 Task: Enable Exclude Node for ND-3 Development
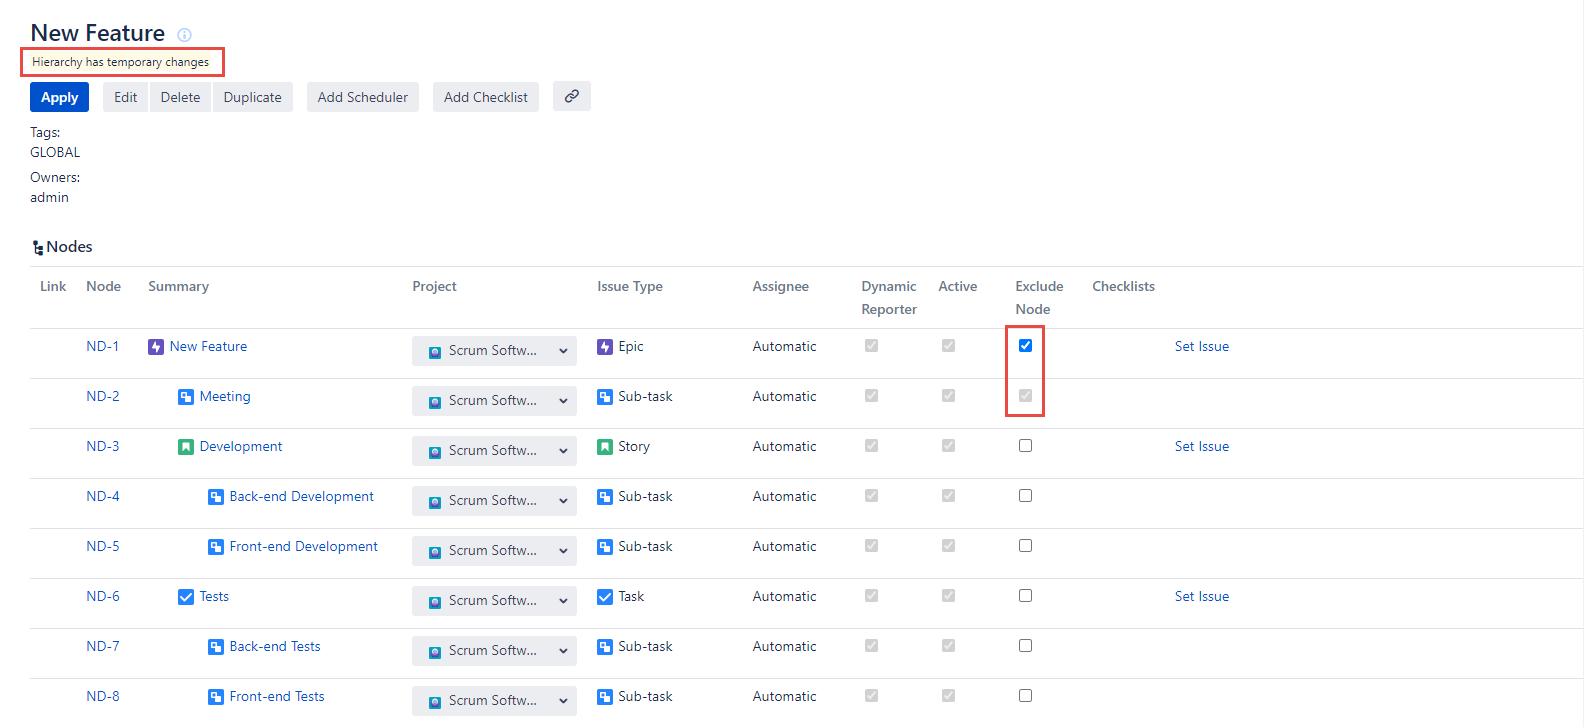pyautogui.click(x=1025, y=446)
